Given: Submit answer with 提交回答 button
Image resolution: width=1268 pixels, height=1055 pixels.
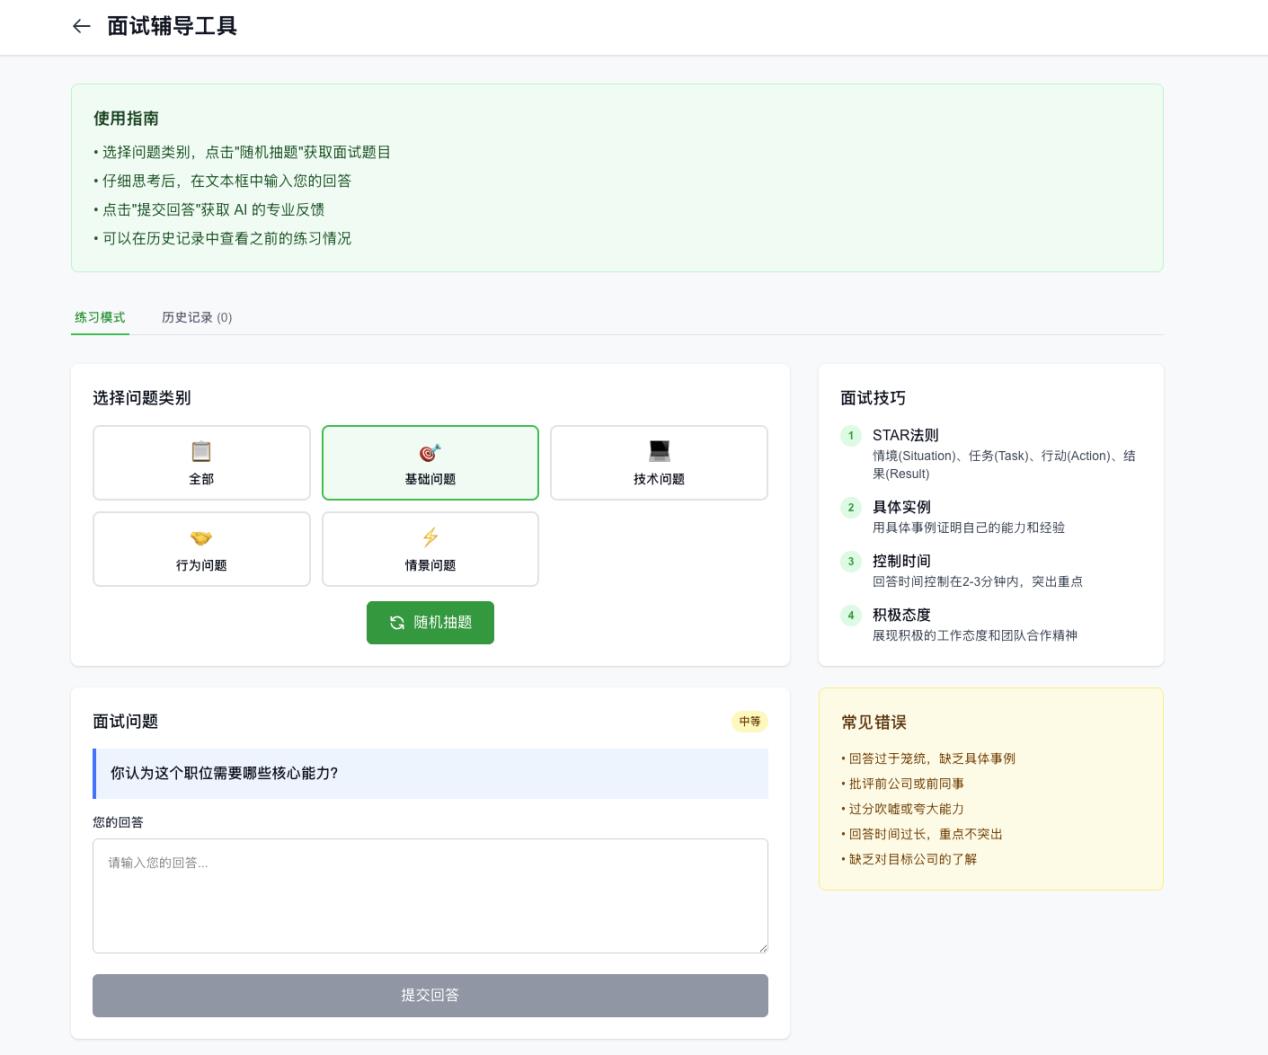Looking at the screenshot, I should (430, 996).
